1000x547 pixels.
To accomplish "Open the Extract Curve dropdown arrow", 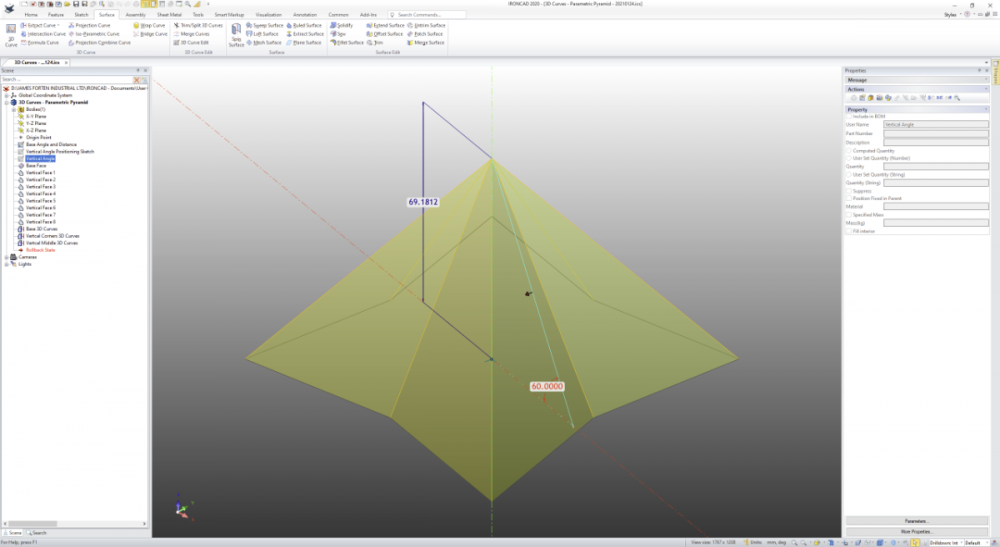I will click(59, 26).
